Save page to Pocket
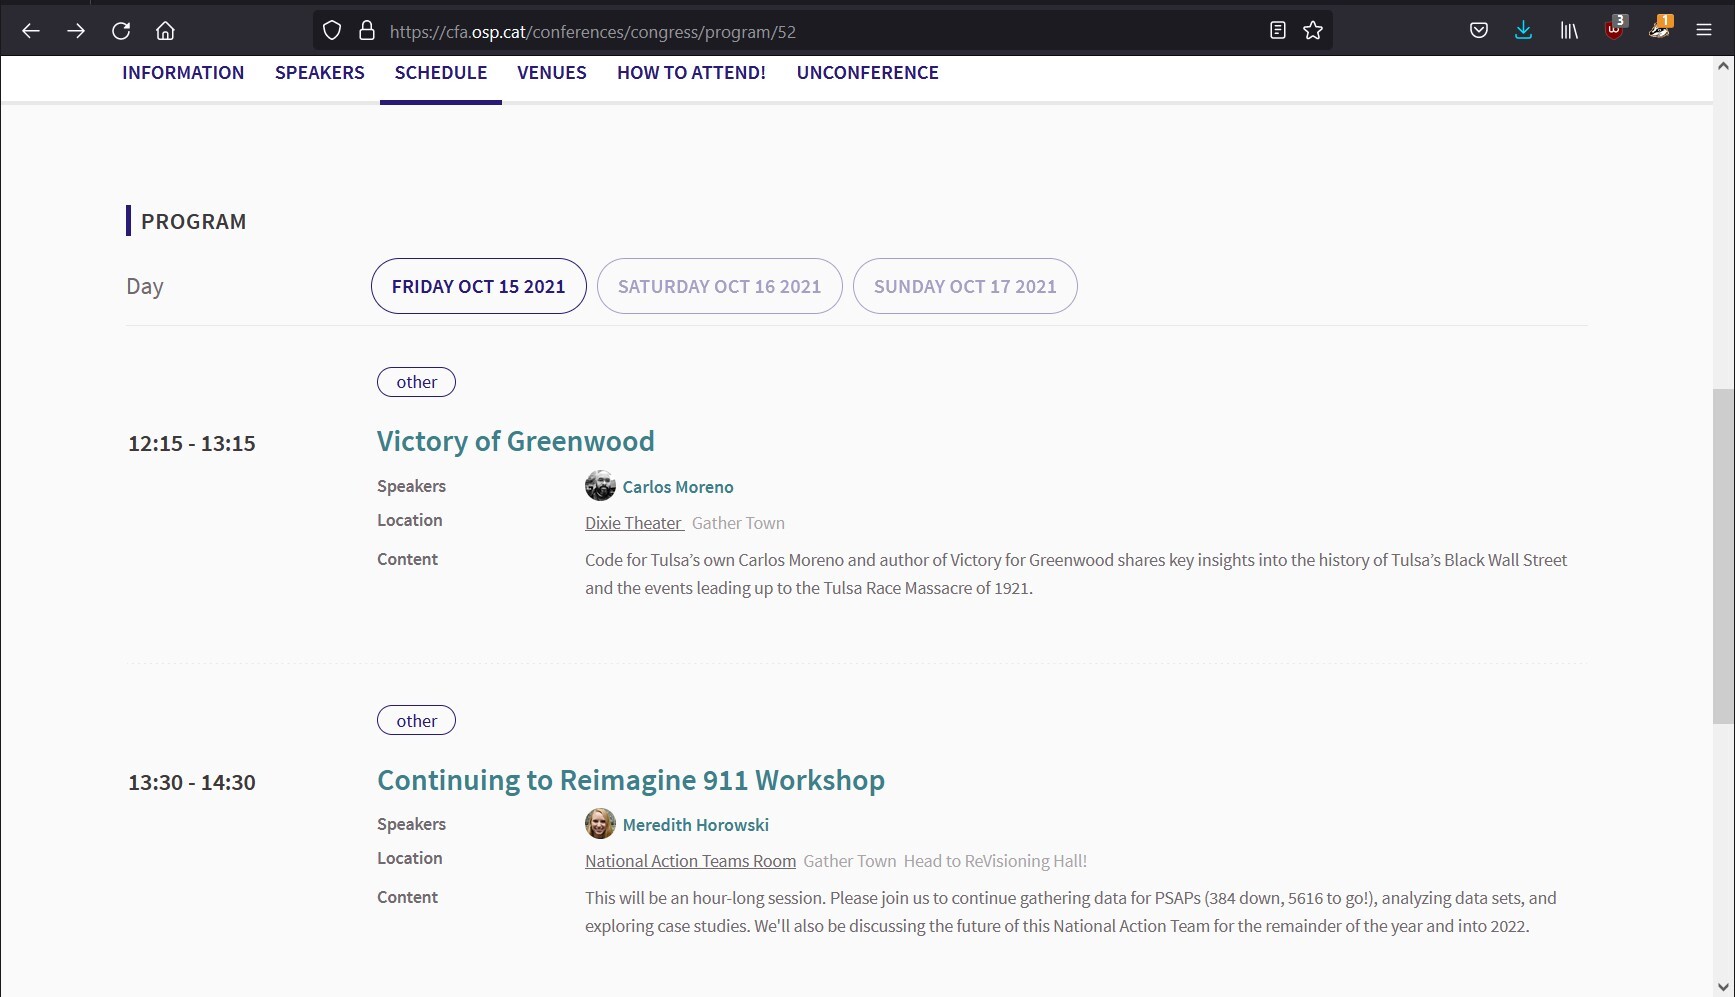The width and height of the screenshot is (1735, 997). point(1478,31)
